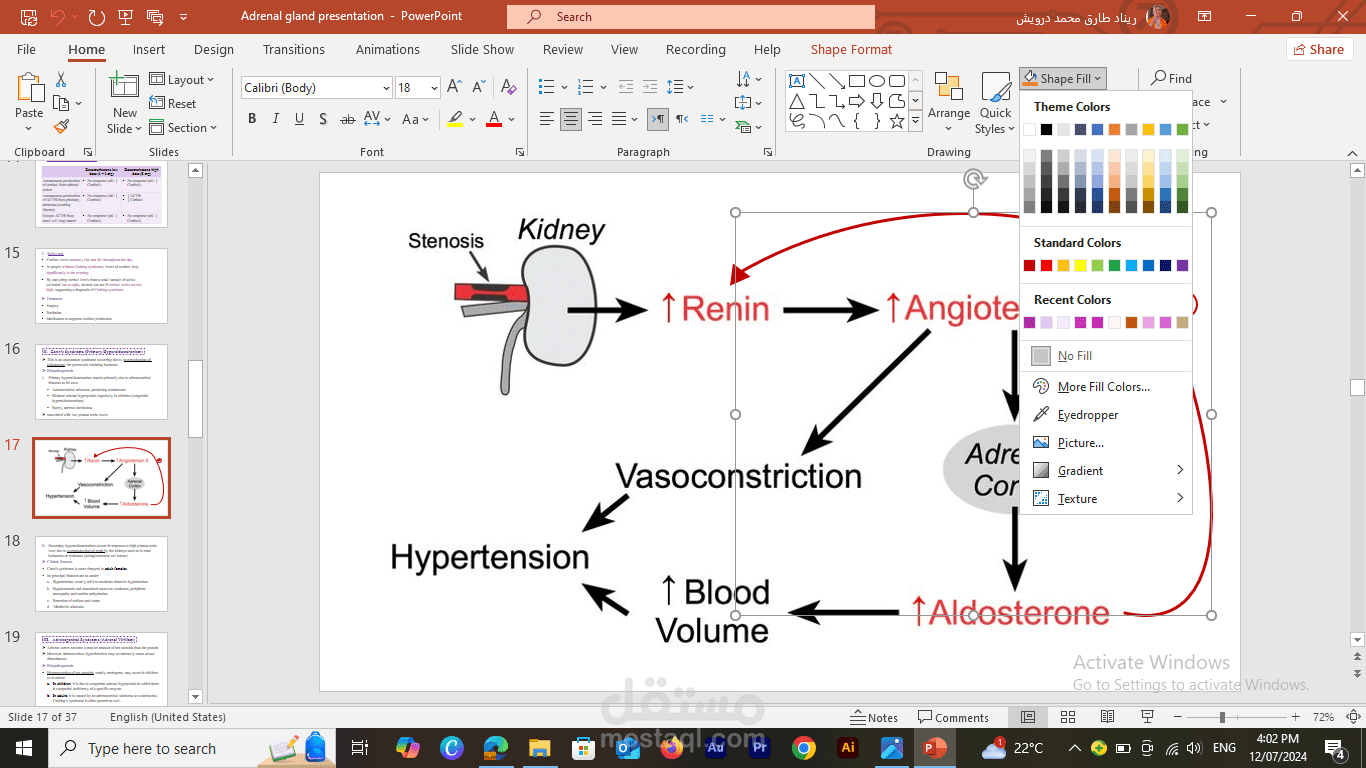Toggle left-to-right text direction button

coord(658,119)
